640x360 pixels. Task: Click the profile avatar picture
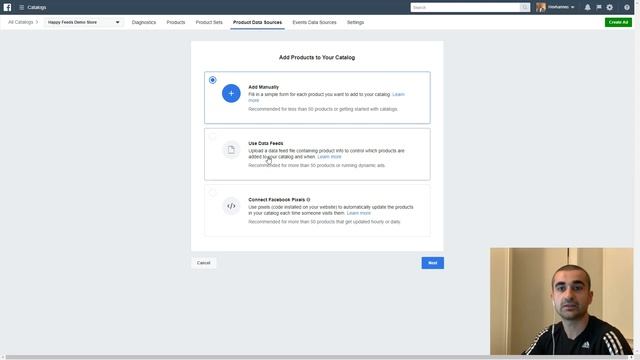(541, 7)
